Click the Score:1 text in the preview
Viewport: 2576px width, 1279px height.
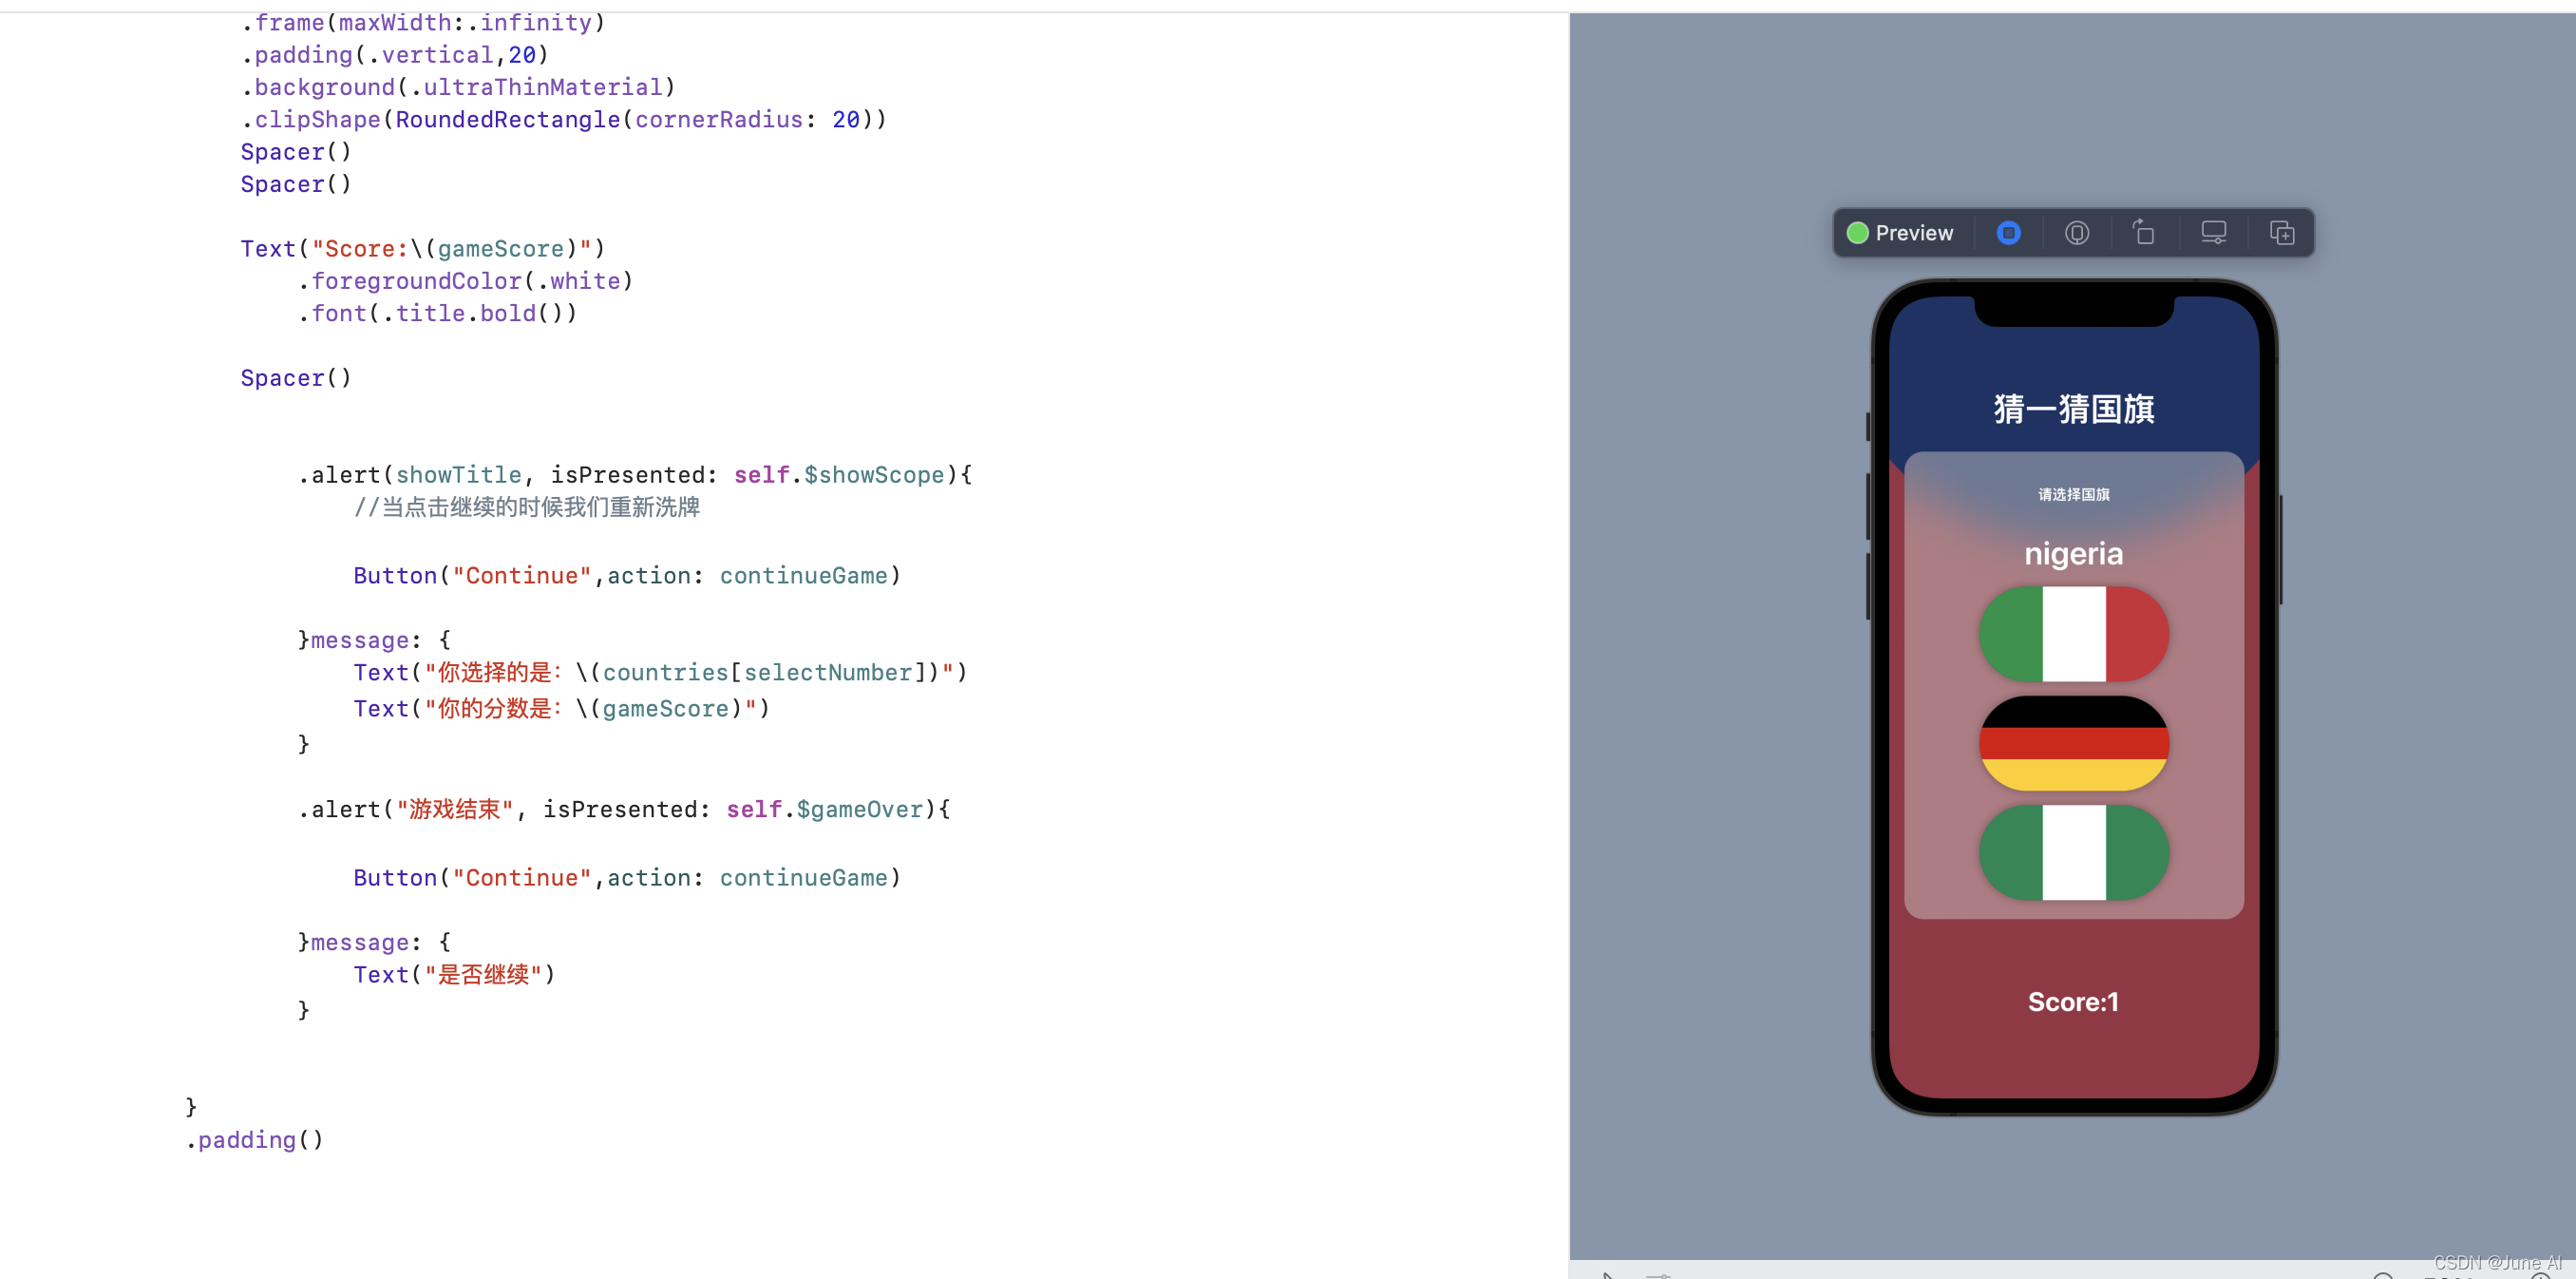coord(2072,1002)
